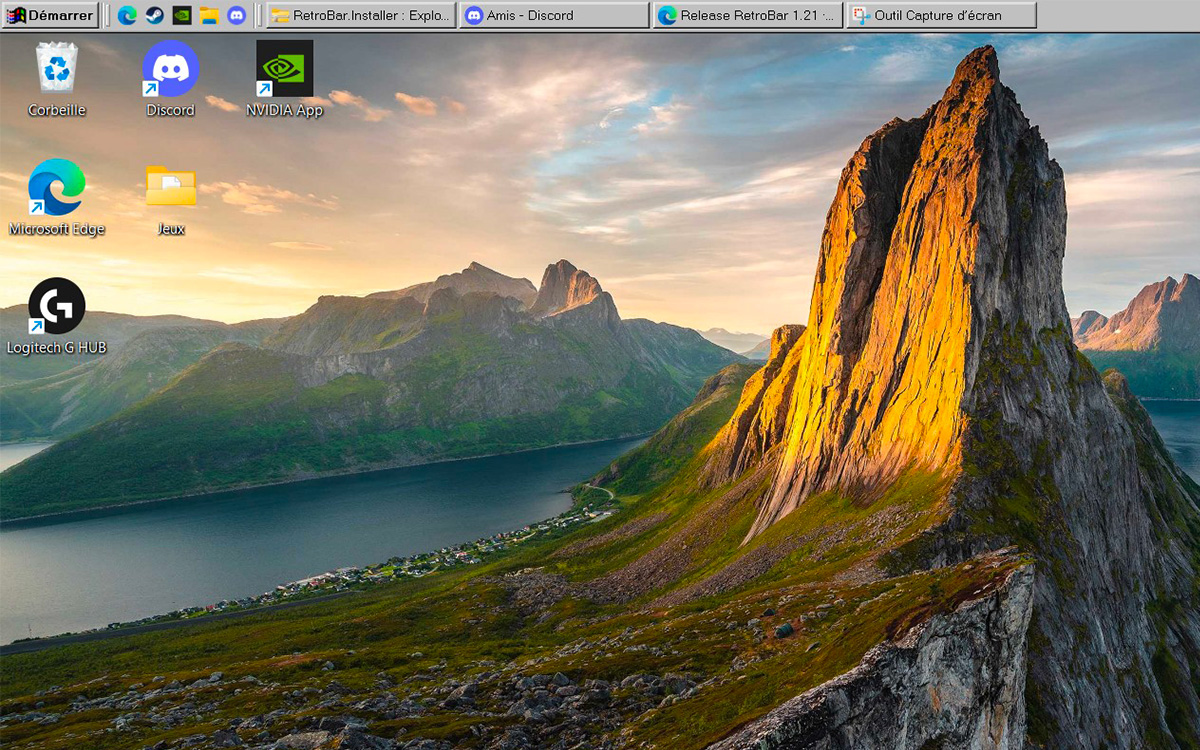Open Discord from the quick launch bar
The width and height of the screenshot is (1200, 750).
point(235,14)
